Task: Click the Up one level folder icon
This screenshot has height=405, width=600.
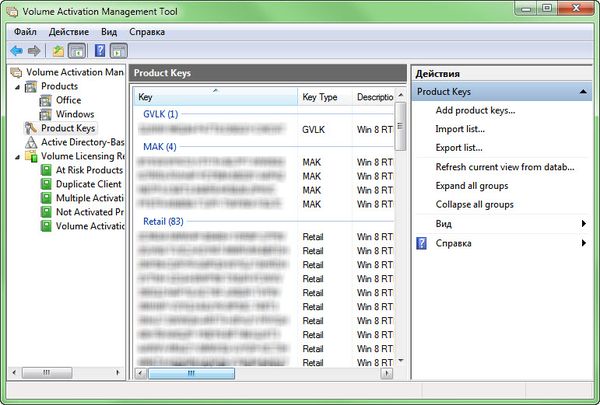Action: [58, 51]
